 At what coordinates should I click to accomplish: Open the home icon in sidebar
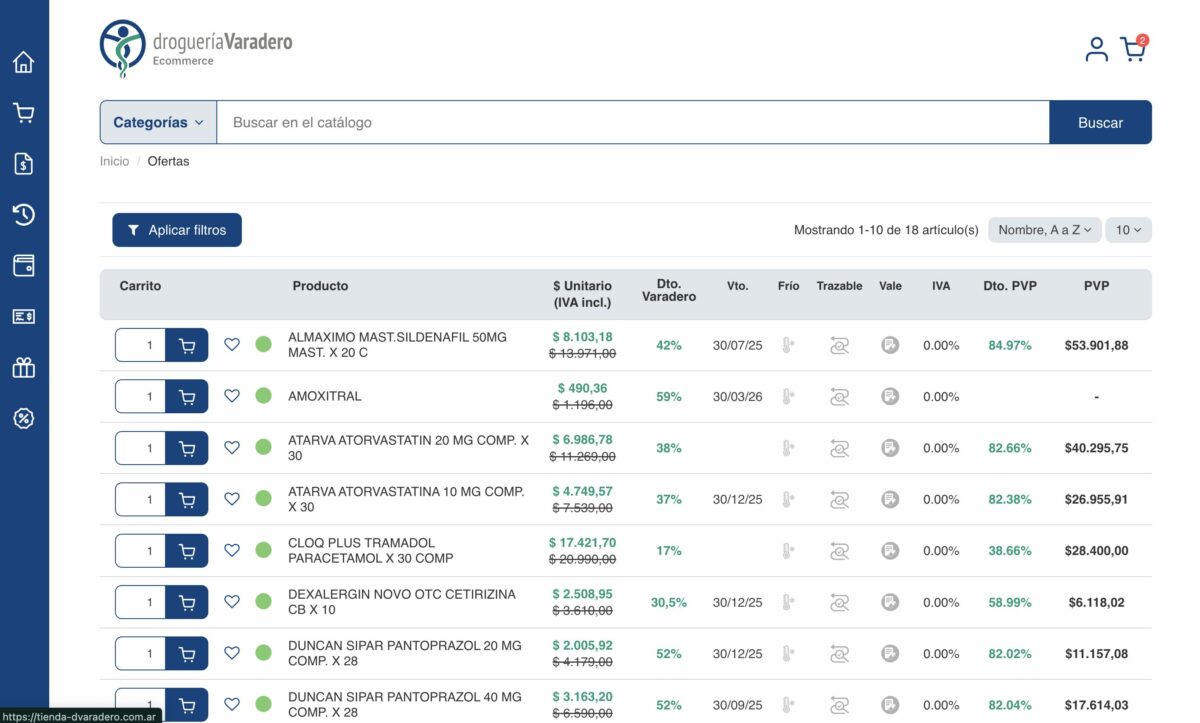[x=24, y=62]
